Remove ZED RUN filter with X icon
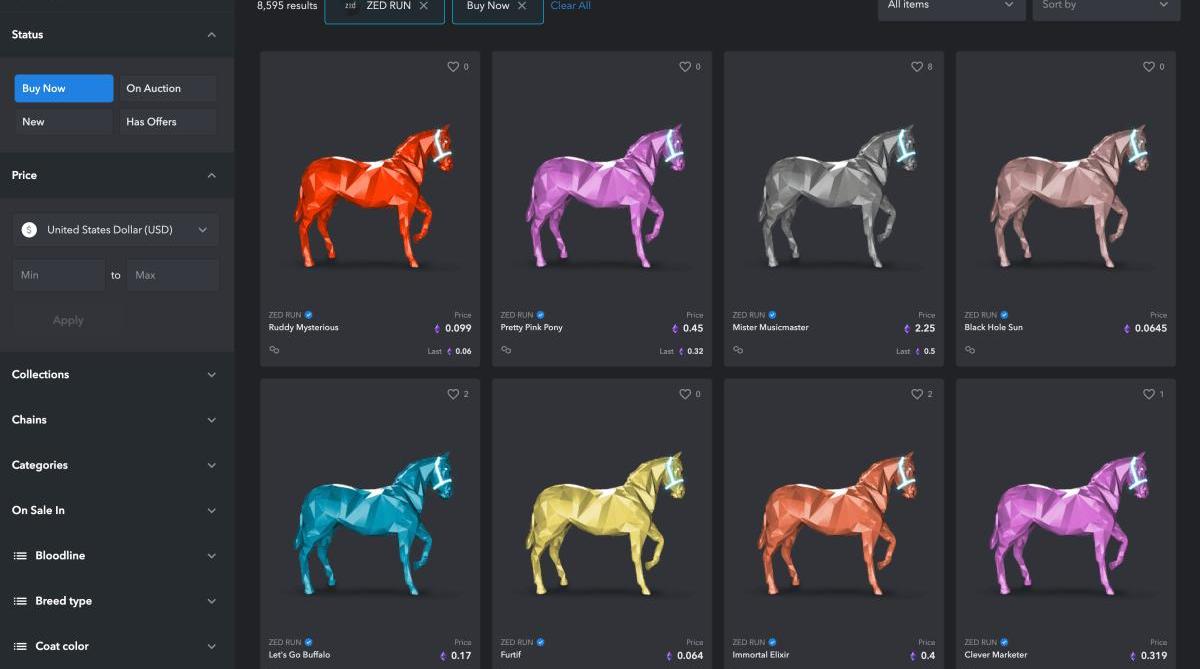The height and width of the screenshot is (669, 1200). (424, 6)
